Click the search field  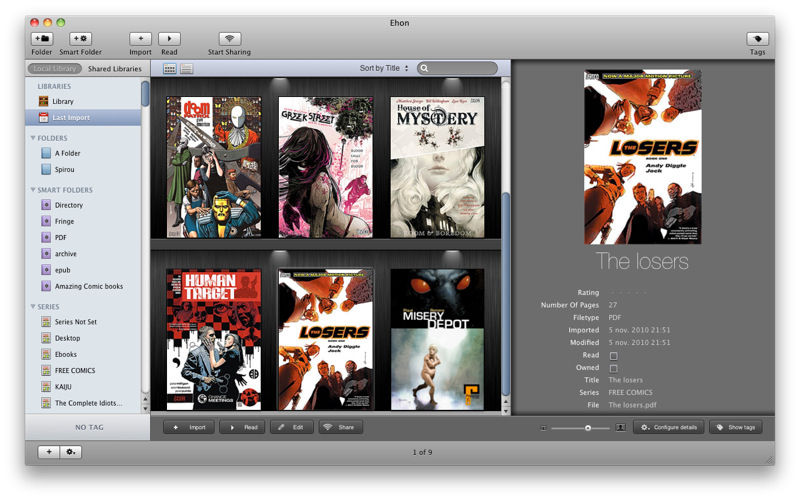457,68
